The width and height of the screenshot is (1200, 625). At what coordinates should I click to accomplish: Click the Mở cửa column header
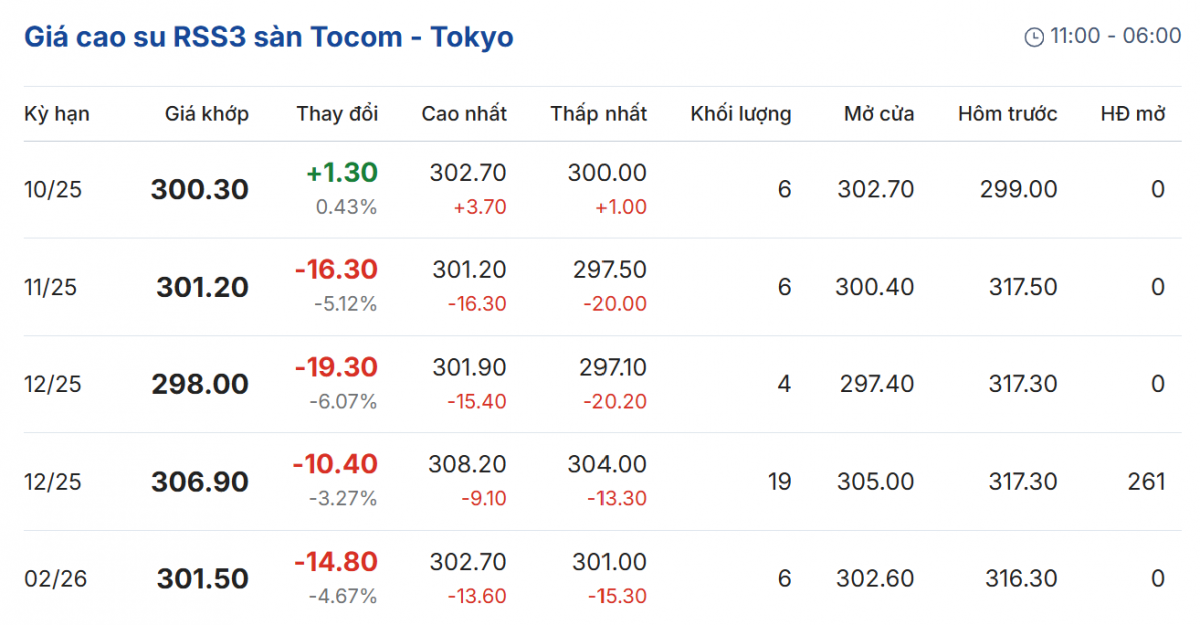coord(878,114)
